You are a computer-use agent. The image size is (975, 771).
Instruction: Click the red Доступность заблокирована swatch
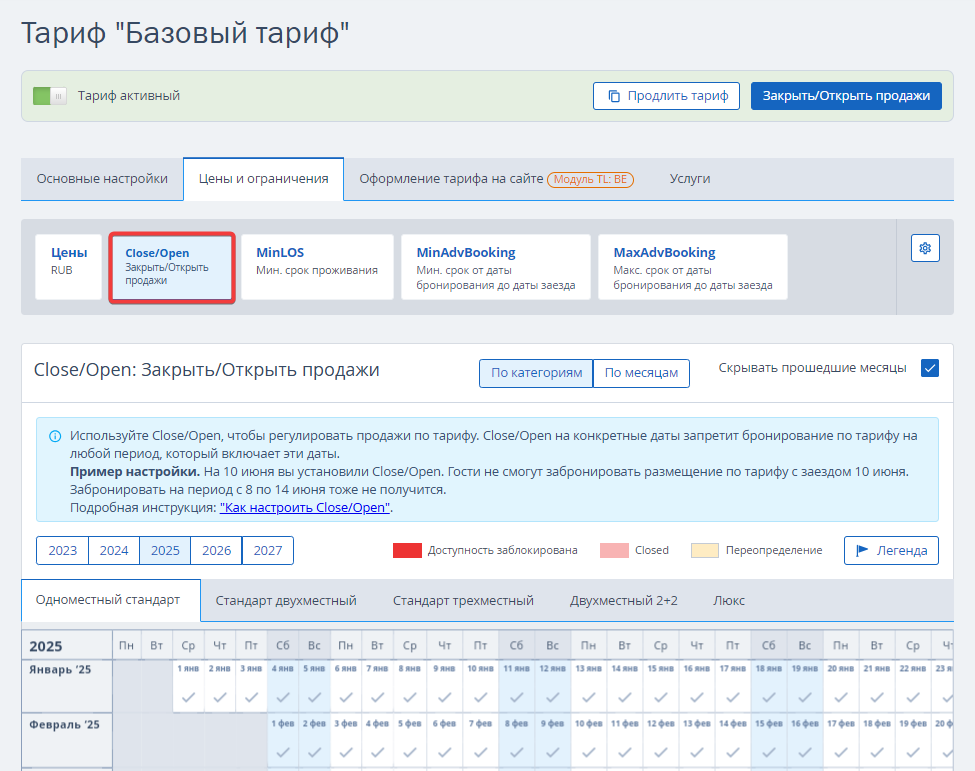tap(407, 551)
